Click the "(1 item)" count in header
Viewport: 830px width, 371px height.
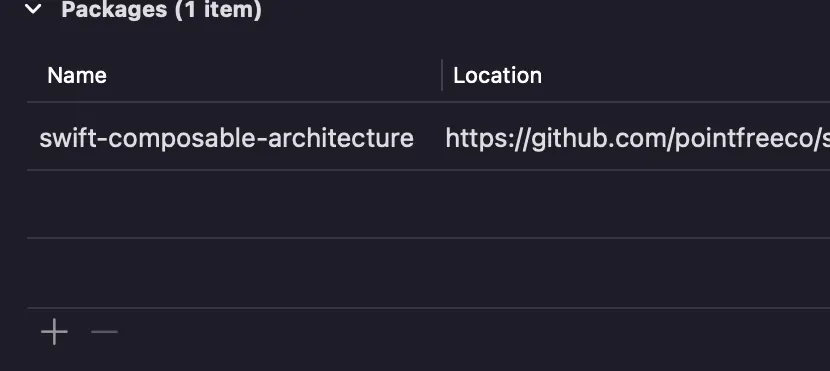(218, 10)
